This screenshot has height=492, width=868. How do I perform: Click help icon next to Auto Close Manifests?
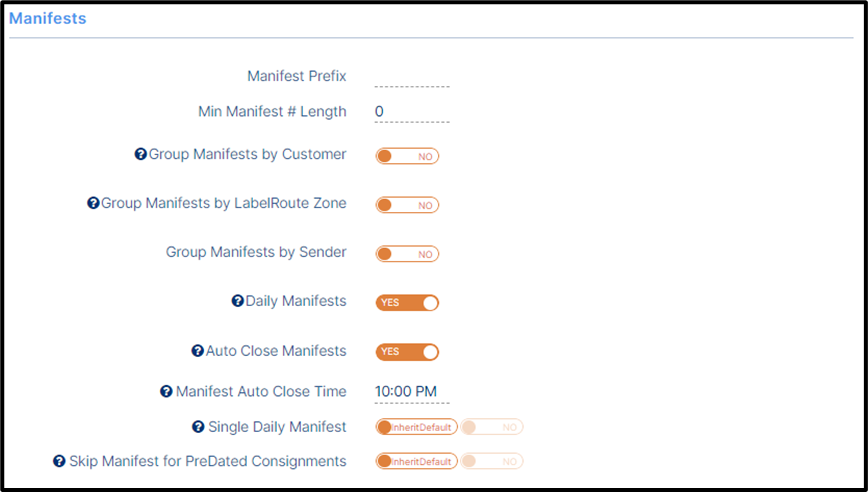point(198,351)
